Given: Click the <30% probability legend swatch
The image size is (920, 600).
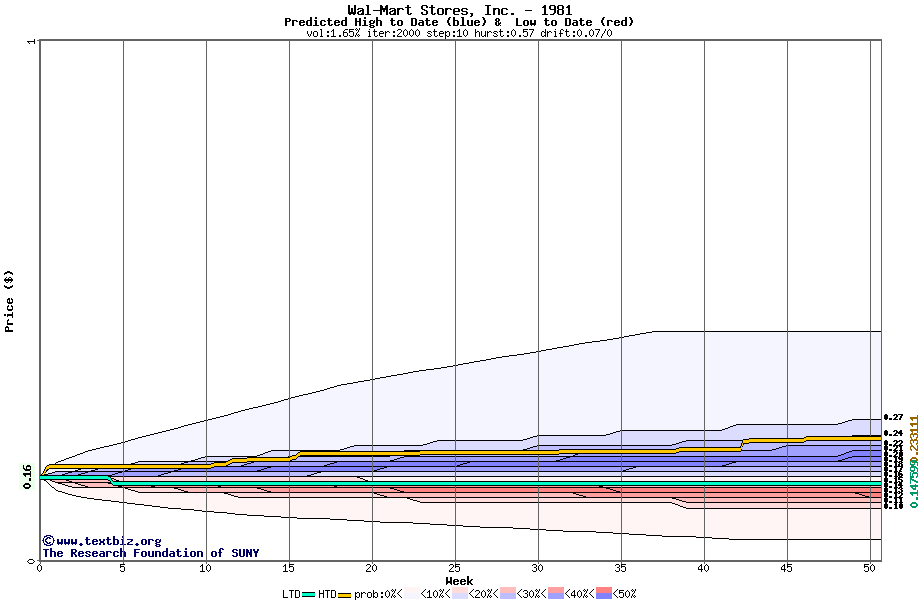Looking at the screenshot, I should click(x=508, y=594).
